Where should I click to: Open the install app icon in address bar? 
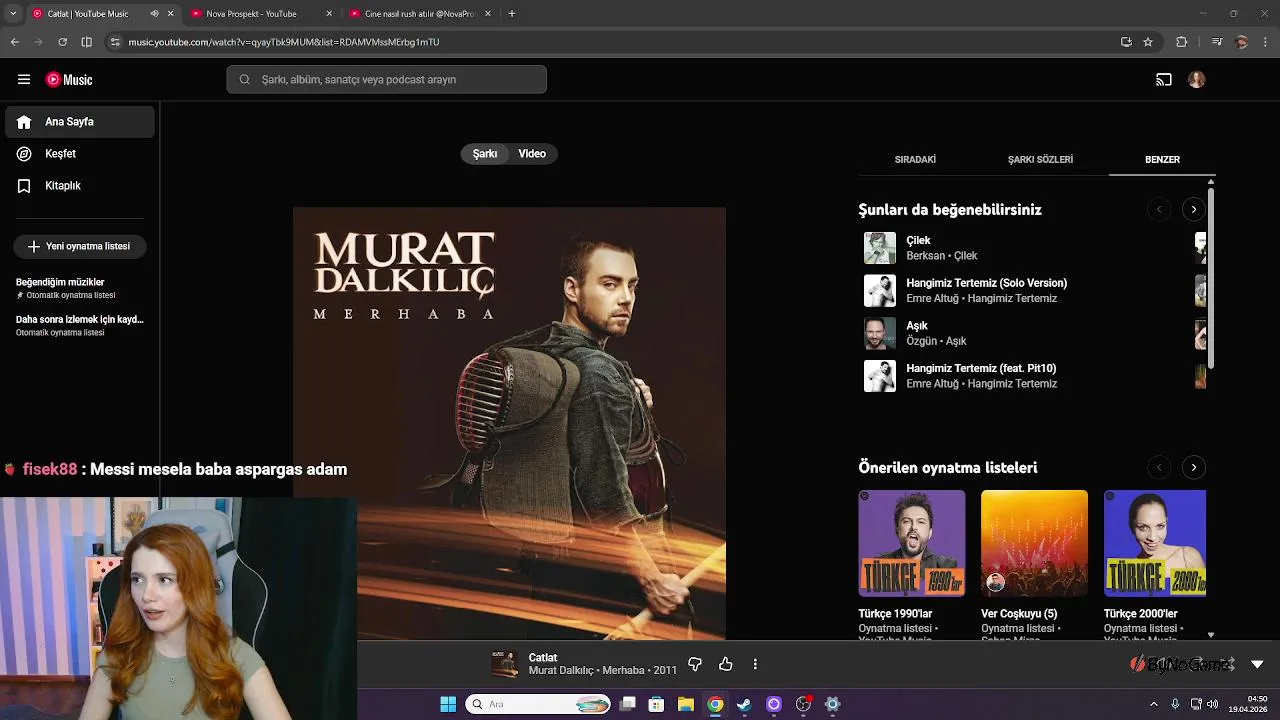point(1126,42)
